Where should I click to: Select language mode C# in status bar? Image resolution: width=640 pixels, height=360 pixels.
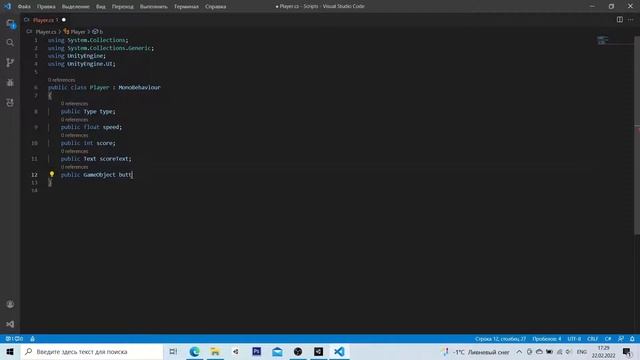(608, 339)
